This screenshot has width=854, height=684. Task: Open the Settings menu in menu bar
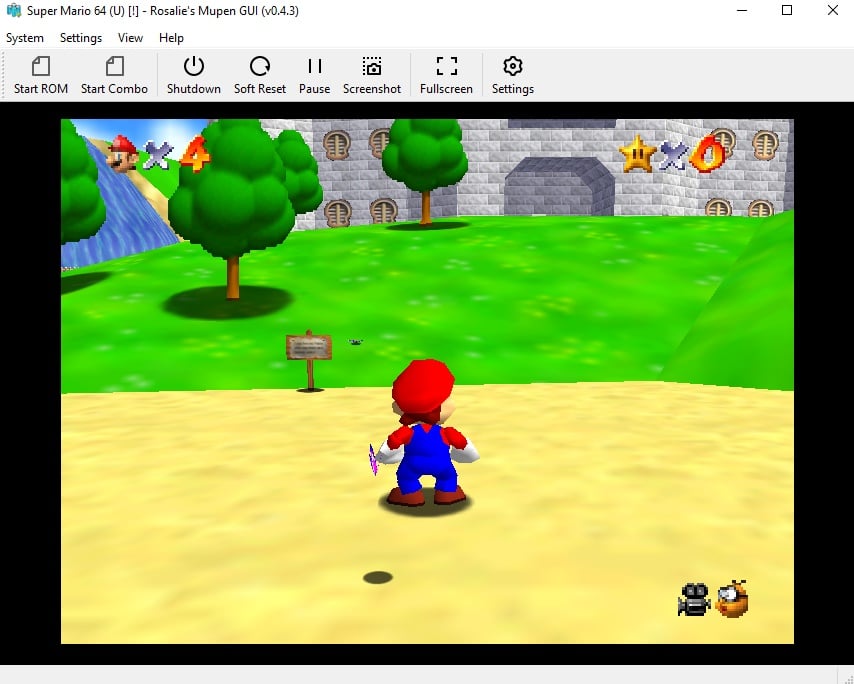[x=81, y=38]
